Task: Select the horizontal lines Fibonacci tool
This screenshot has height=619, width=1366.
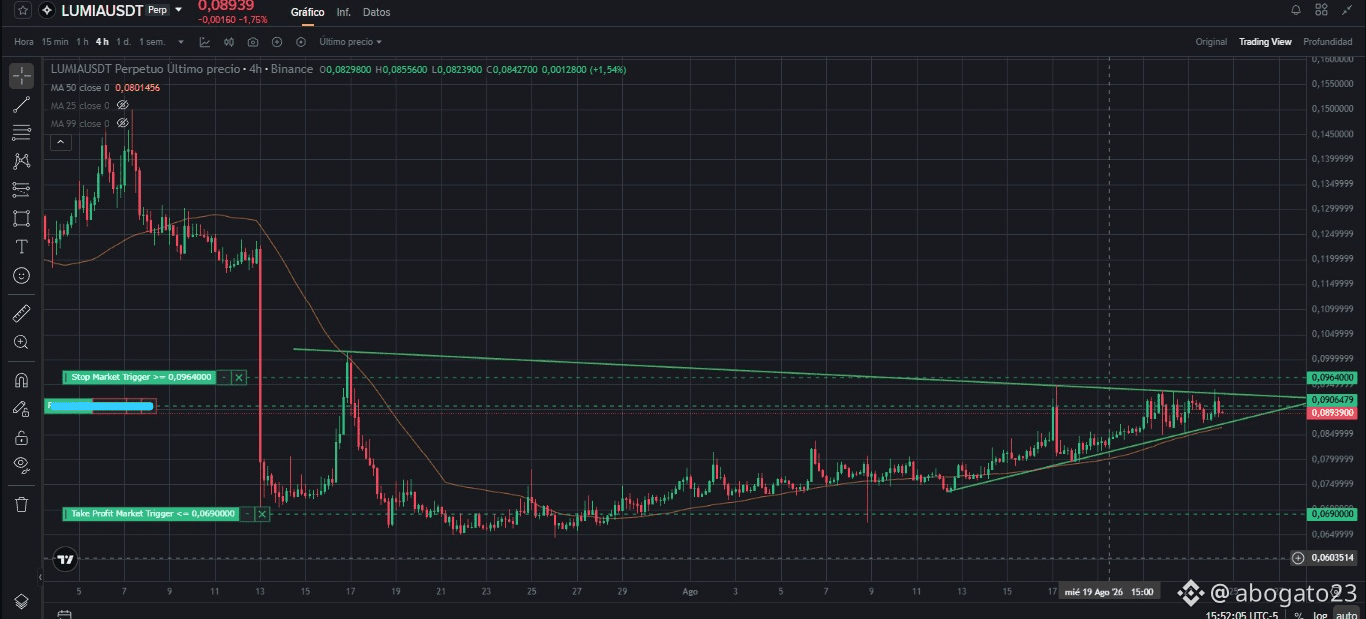Action: point(21,132)
